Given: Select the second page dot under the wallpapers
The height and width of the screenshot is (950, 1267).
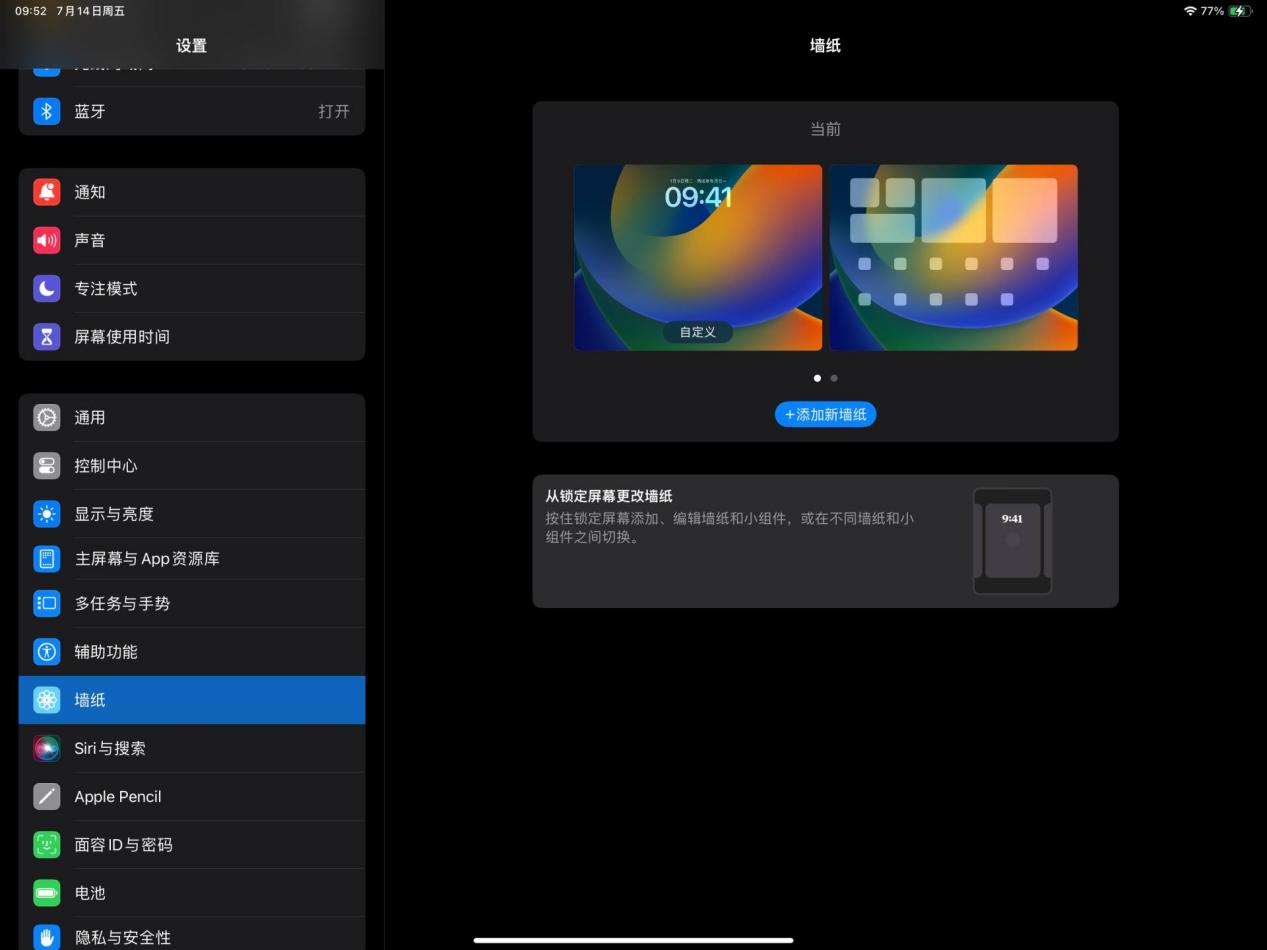Looking at the screenshot, I should [834, 378].
